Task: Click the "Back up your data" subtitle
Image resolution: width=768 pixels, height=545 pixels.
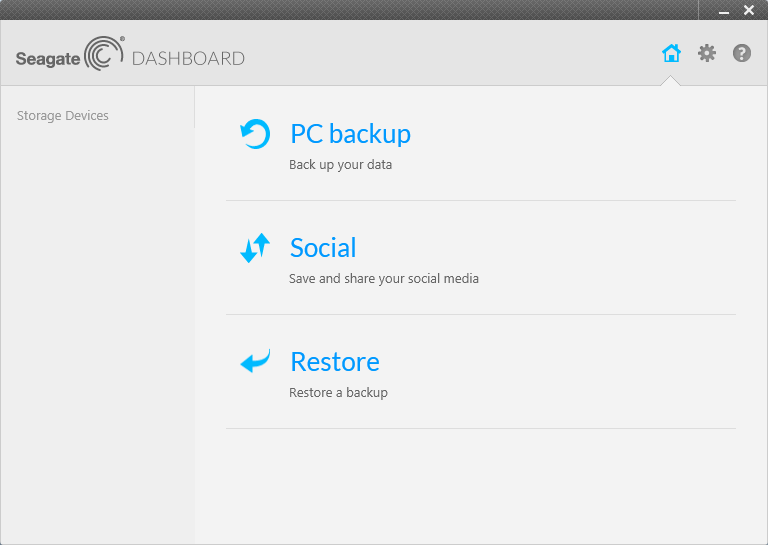Action: click(340, 165)
